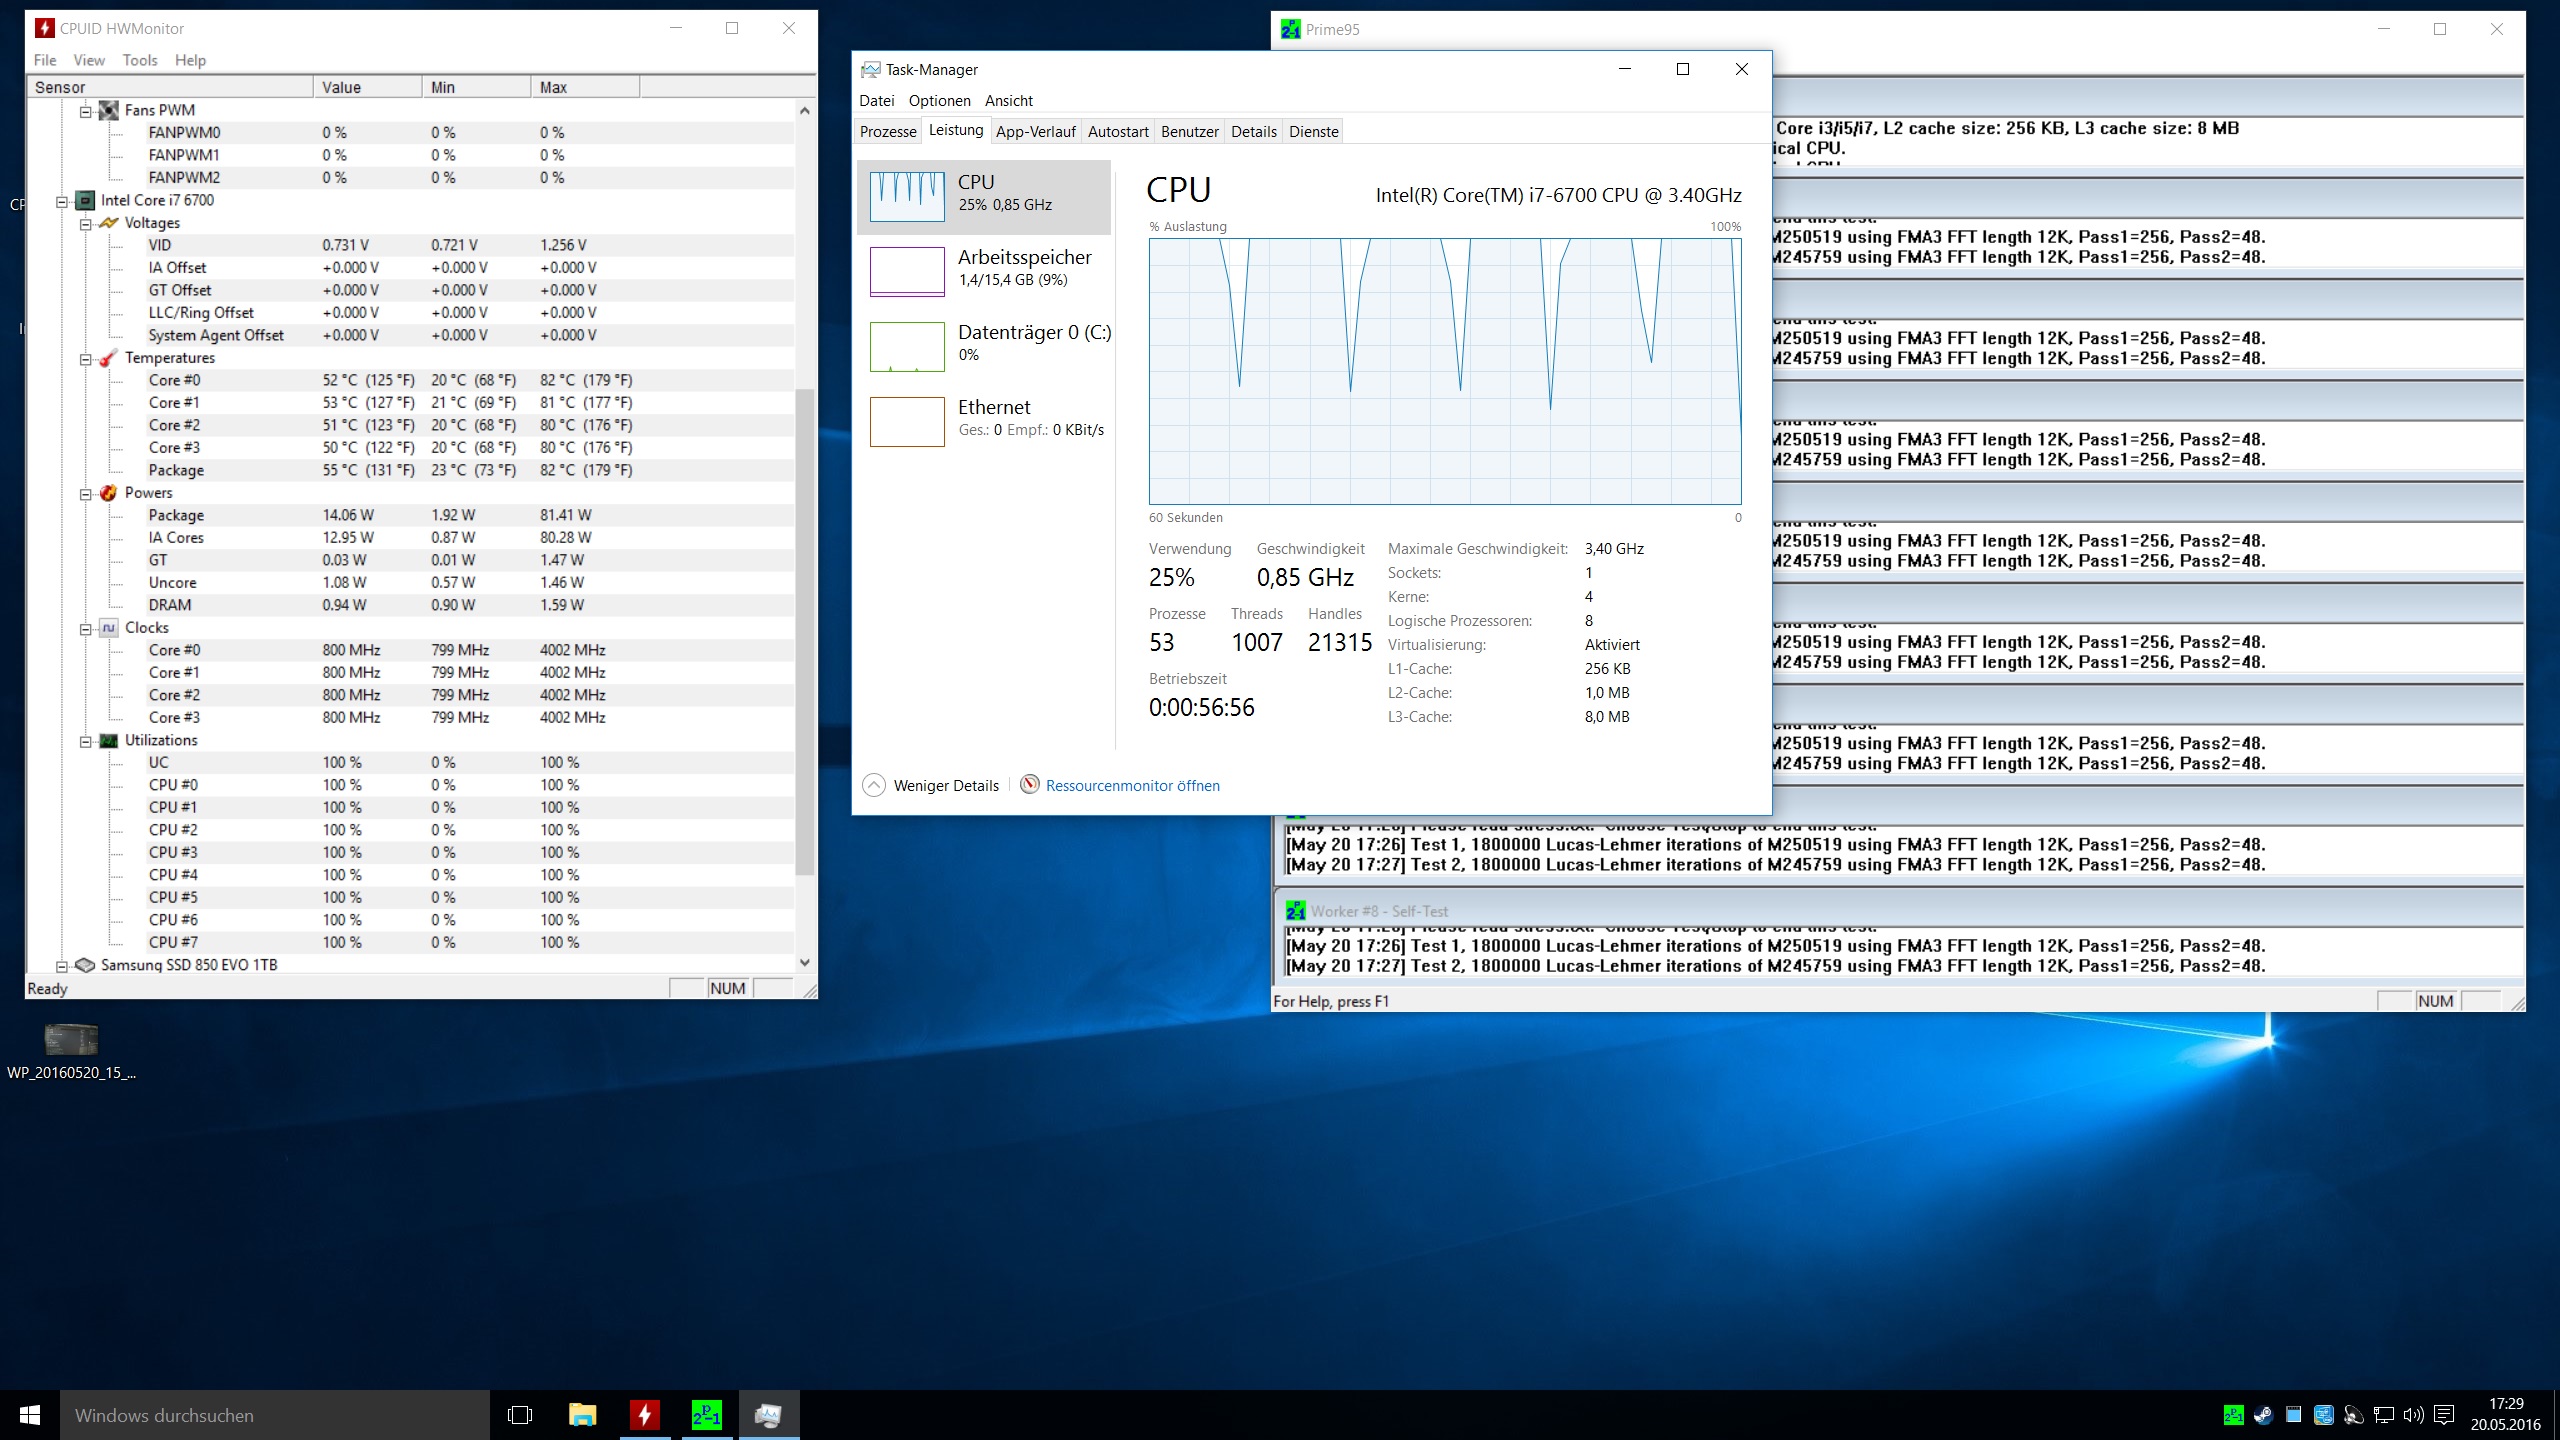Click the Task View taskbar icon
The width and height of the screenshot is (2560, 1440).
point(520,1415)
